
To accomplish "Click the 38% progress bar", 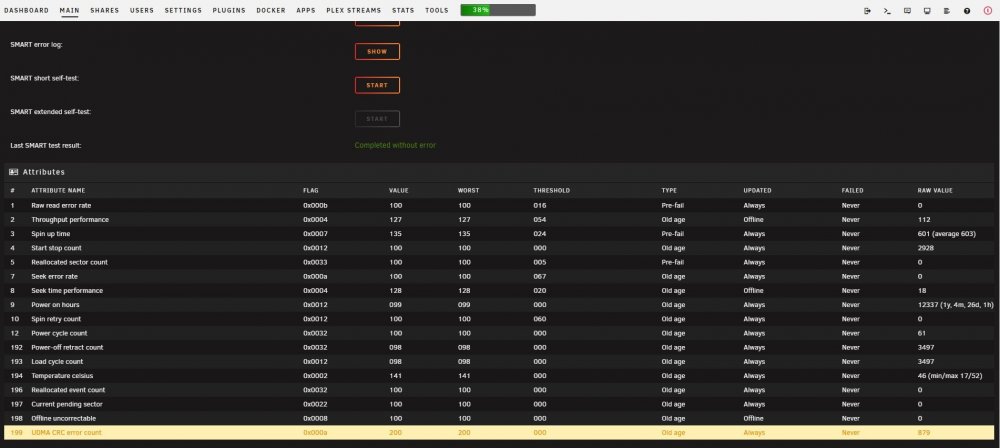I will 498,10.
